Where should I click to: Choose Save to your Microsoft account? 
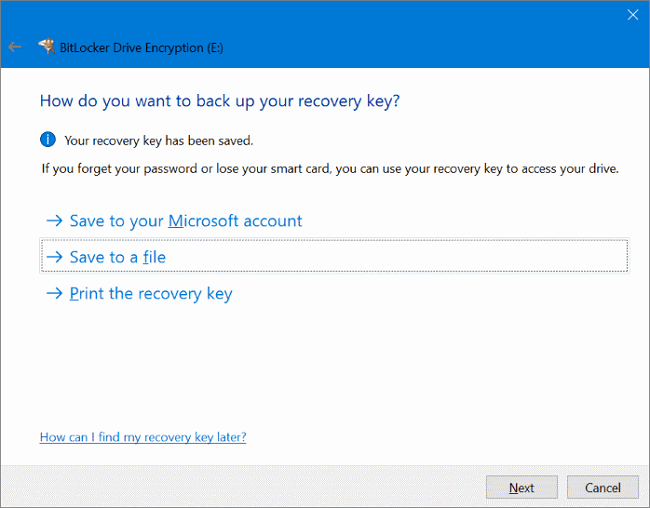pos(185,221)
